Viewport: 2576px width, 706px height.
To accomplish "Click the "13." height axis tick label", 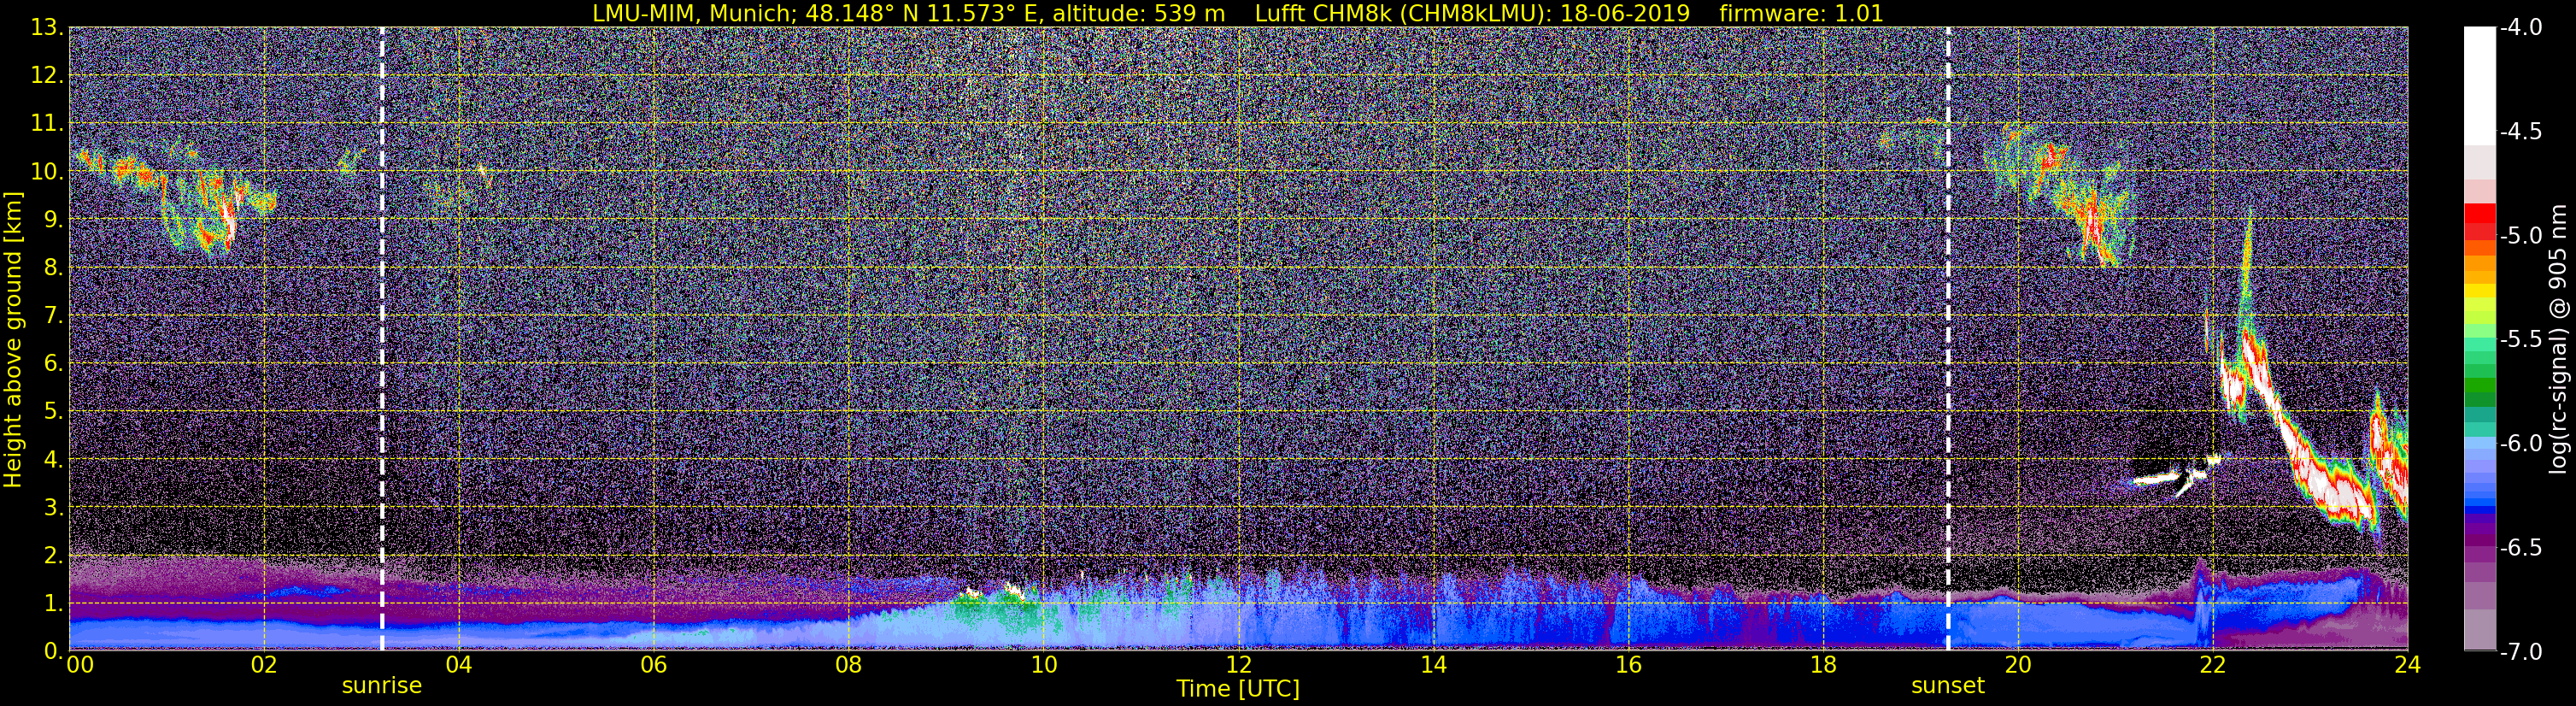I will [48, 28].
